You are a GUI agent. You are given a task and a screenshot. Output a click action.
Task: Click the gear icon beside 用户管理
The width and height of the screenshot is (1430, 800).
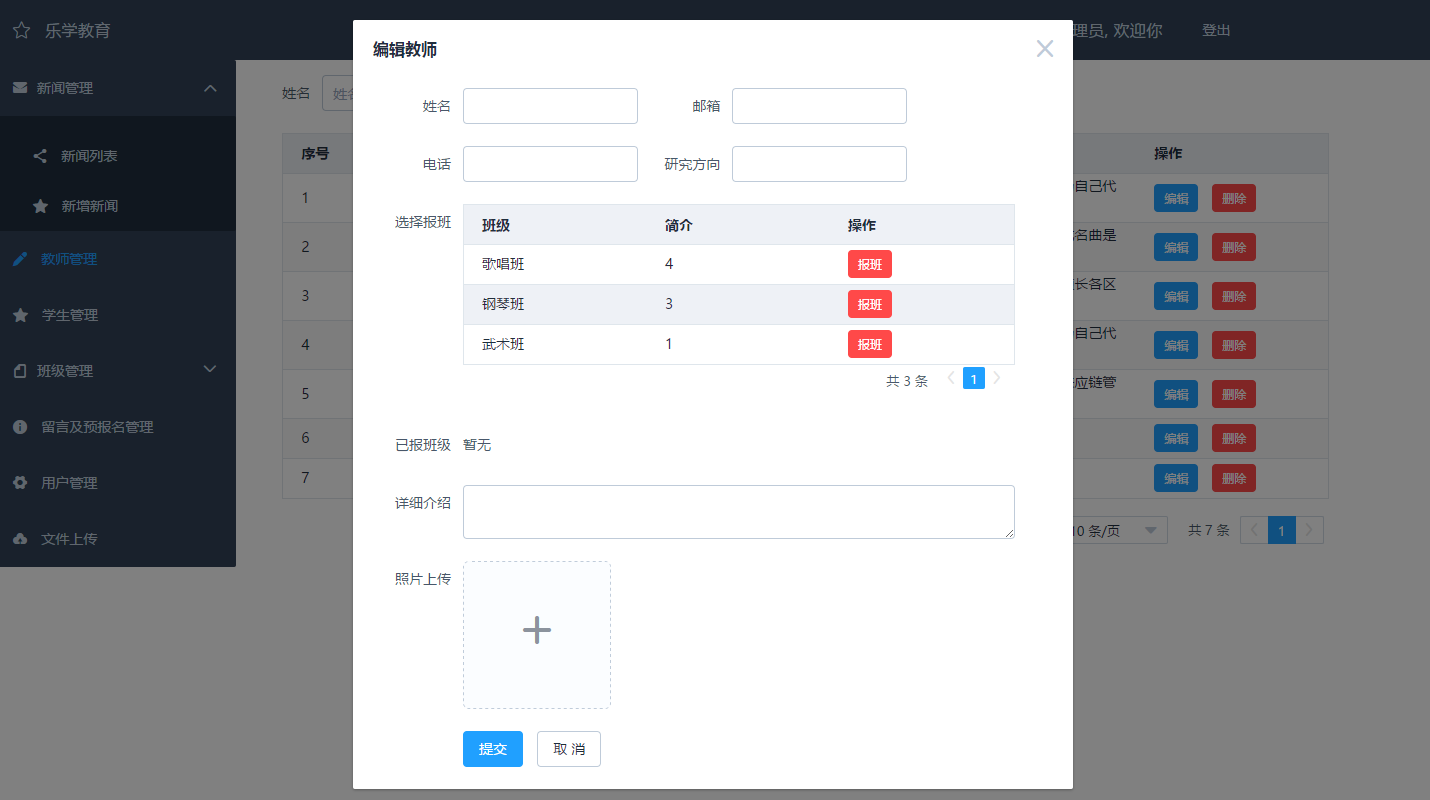pyautogui.click(x=20, y=483)
